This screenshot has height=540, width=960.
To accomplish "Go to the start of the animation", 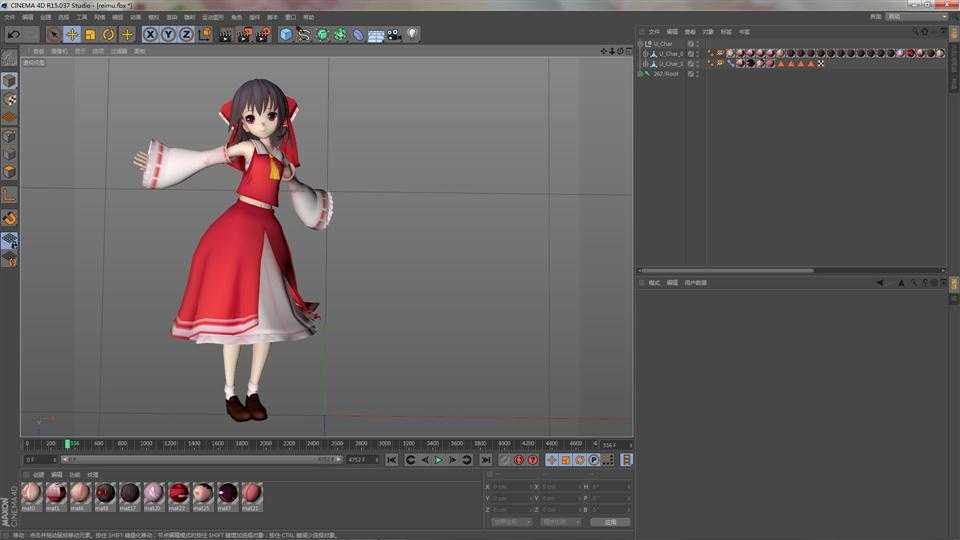I will [392, 460].
